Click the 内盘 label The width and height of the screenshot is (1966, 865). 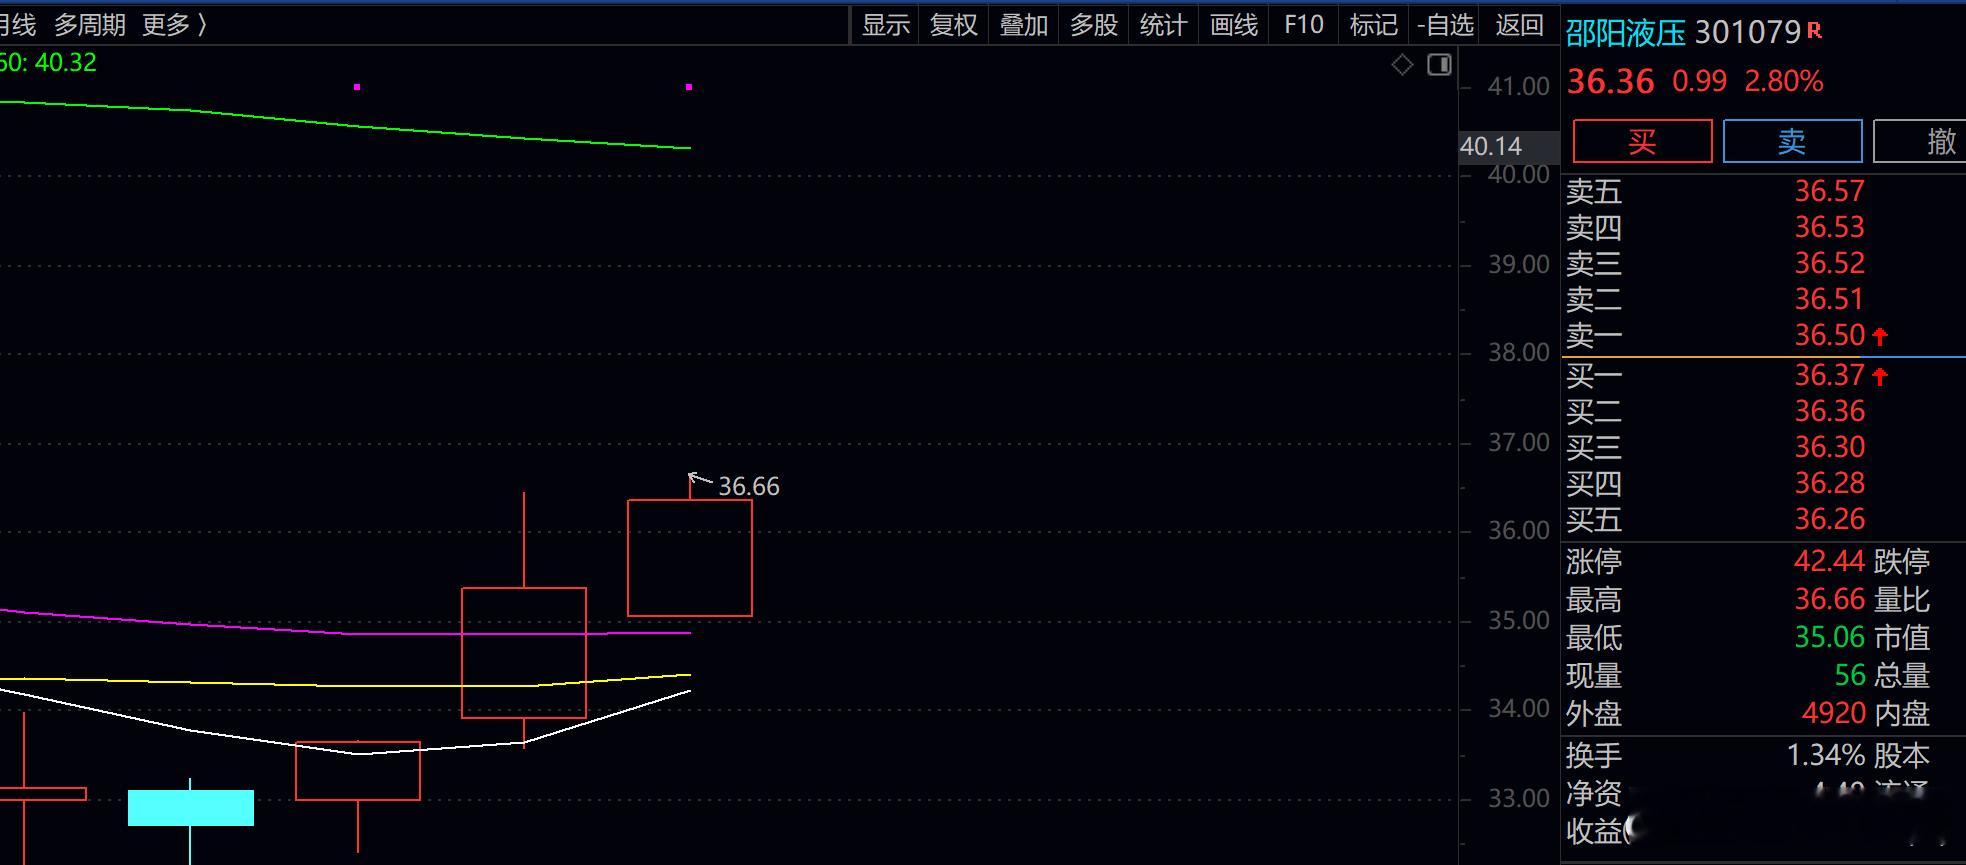coord(1902,713)
